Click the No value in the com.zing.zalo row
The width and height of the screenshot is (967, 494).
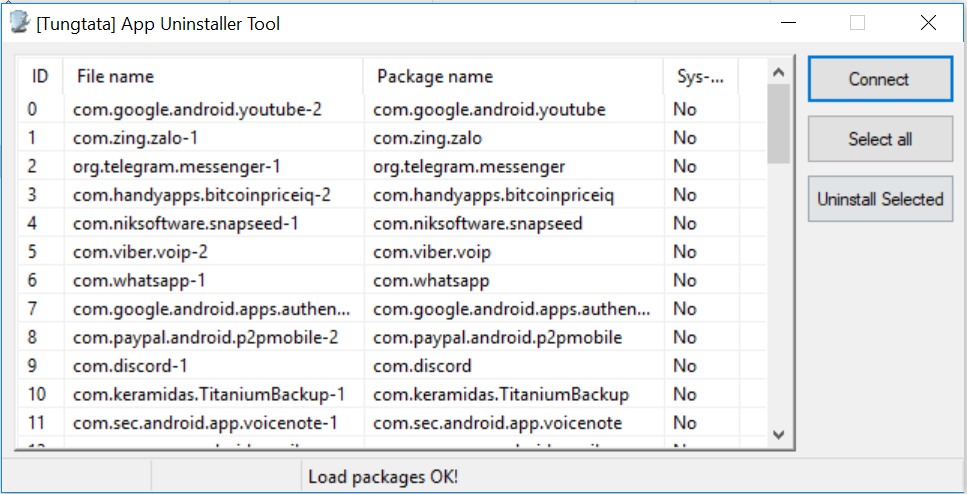pos(685,138)
